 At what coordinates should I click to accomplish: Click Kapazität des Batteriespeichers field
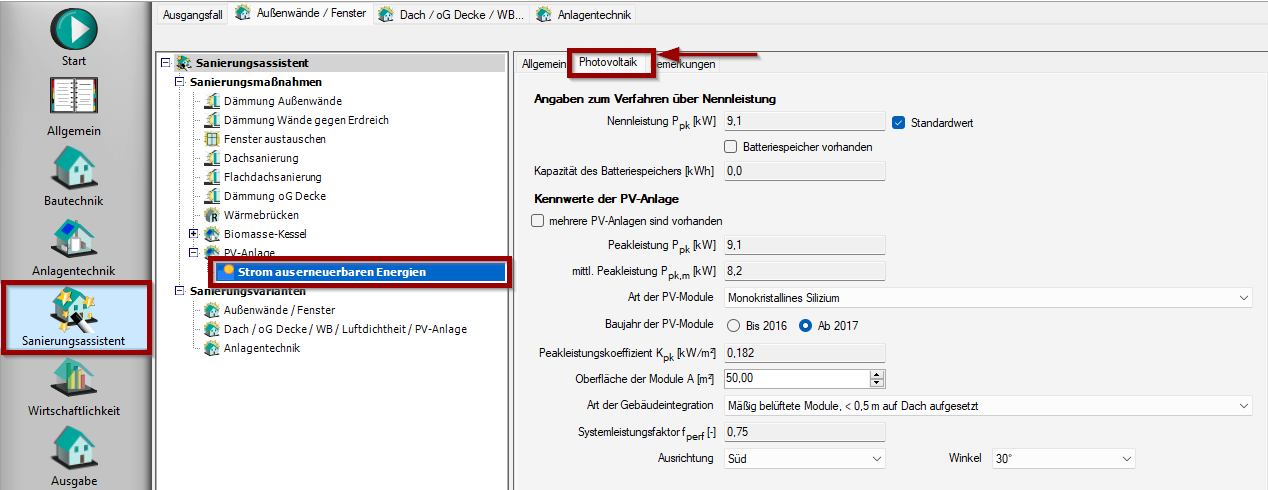(804, 171)
